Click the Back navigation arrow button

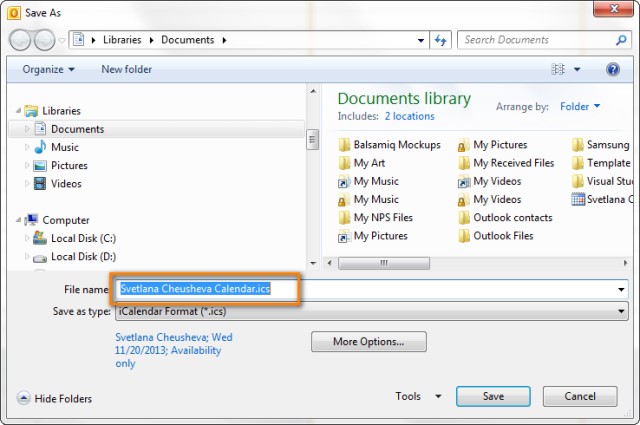[20, 40]
